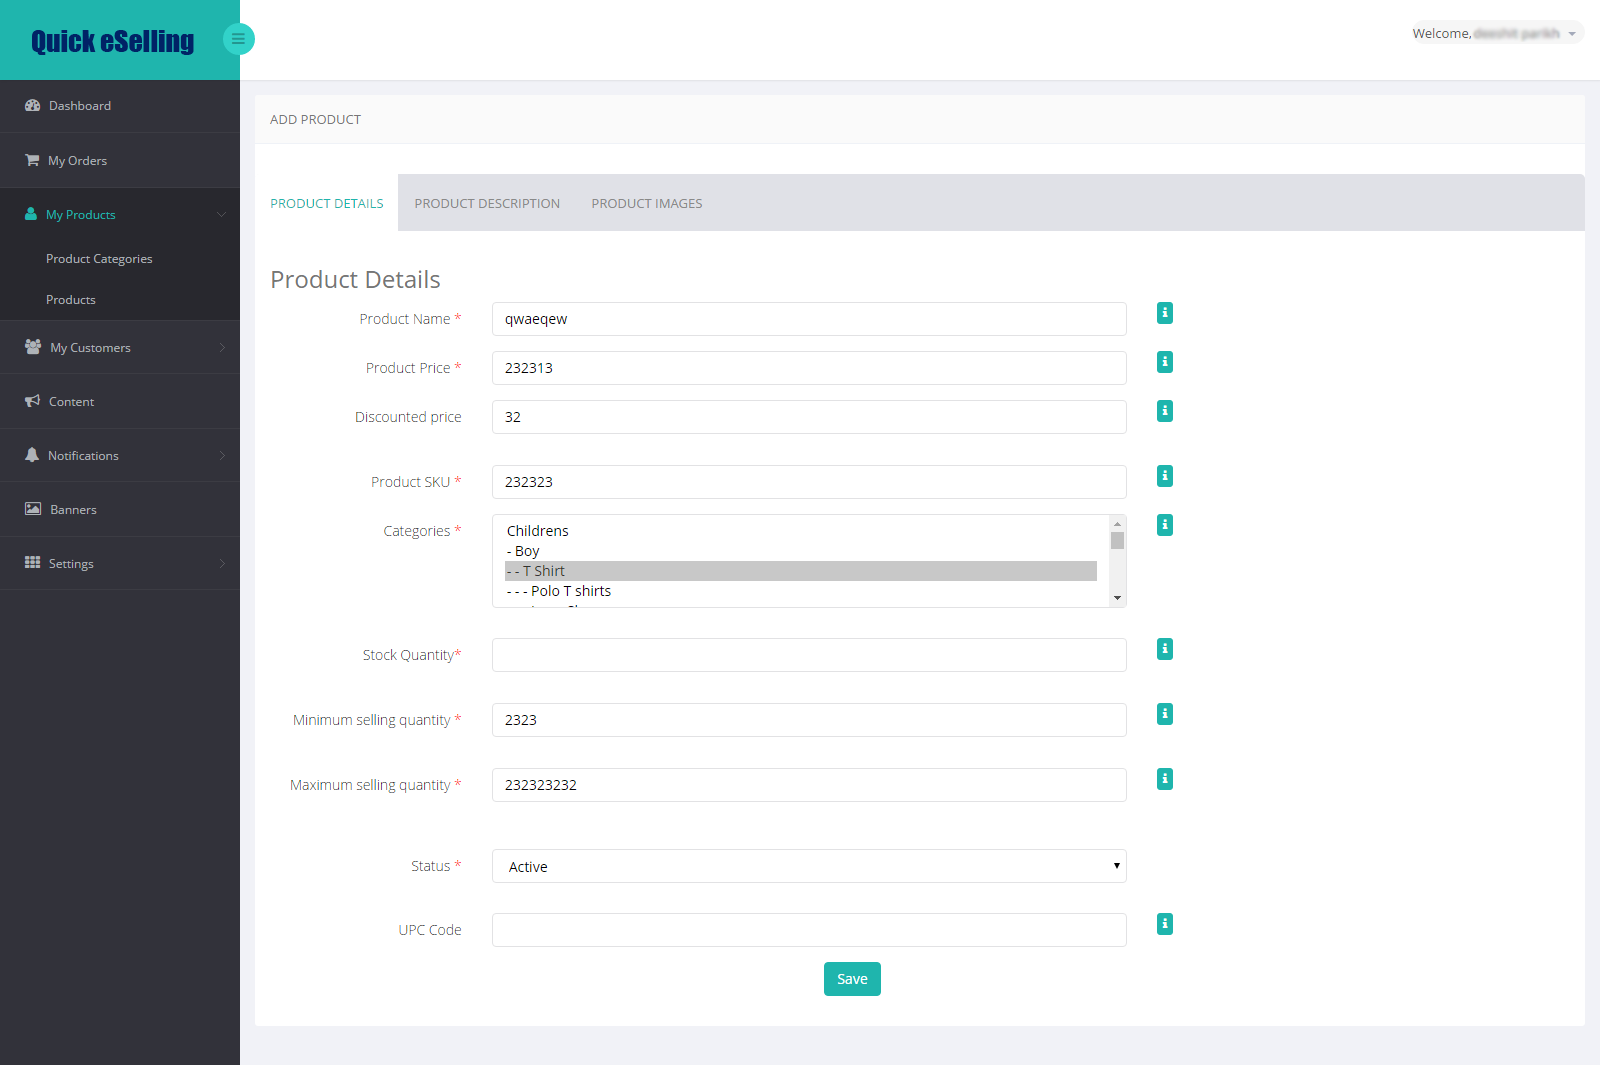Expand the Settings submenu chevron
Screen dimensions: 1600x1065
[x=222, y=563]
